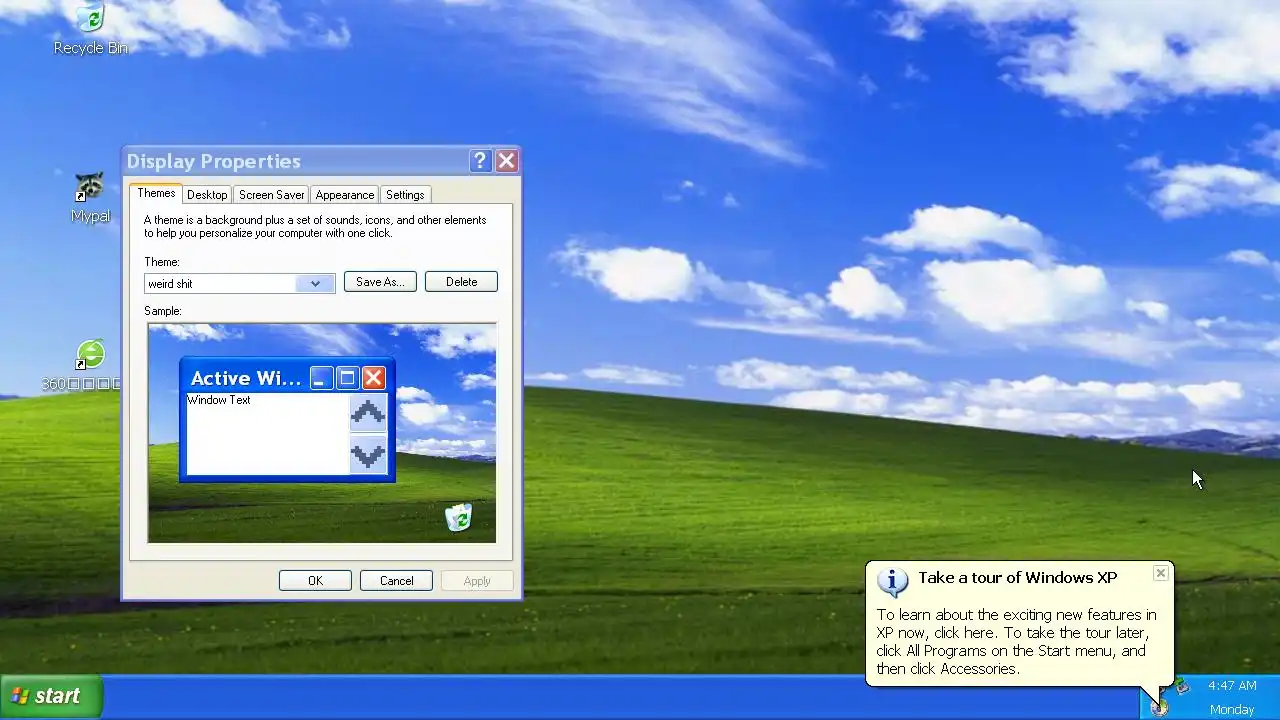Viewport: 1280px width, 720px height.
Task: Confirm with the OK button
Action: (x=315, y=581)
